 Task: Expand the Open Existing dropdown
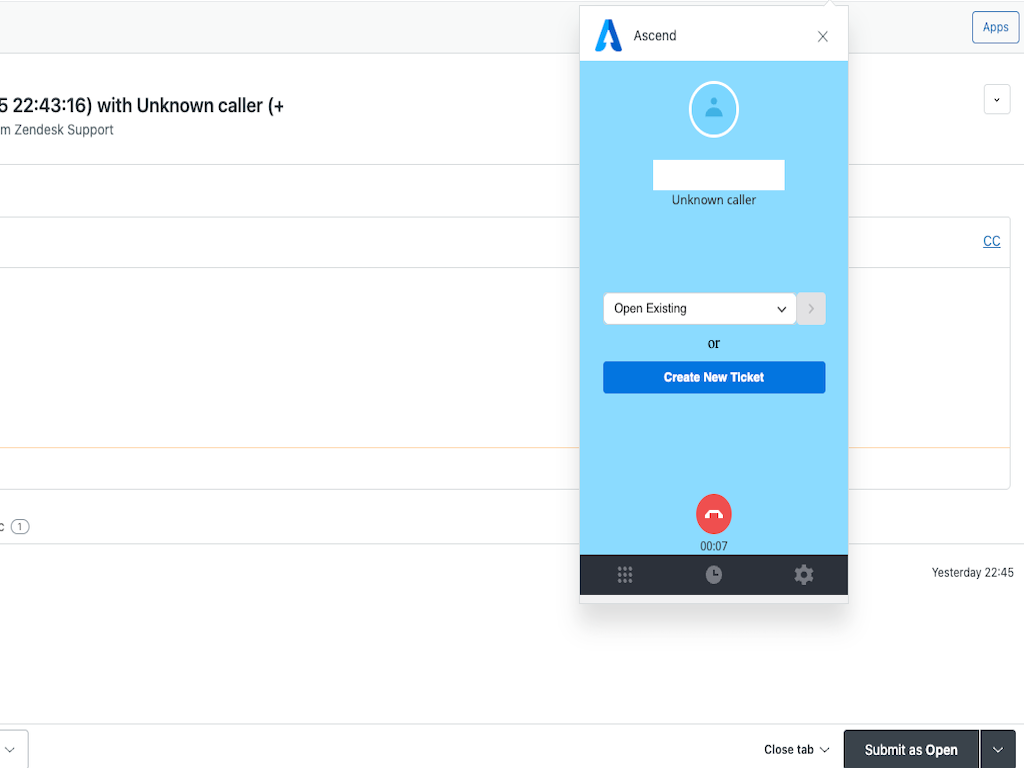698,308
